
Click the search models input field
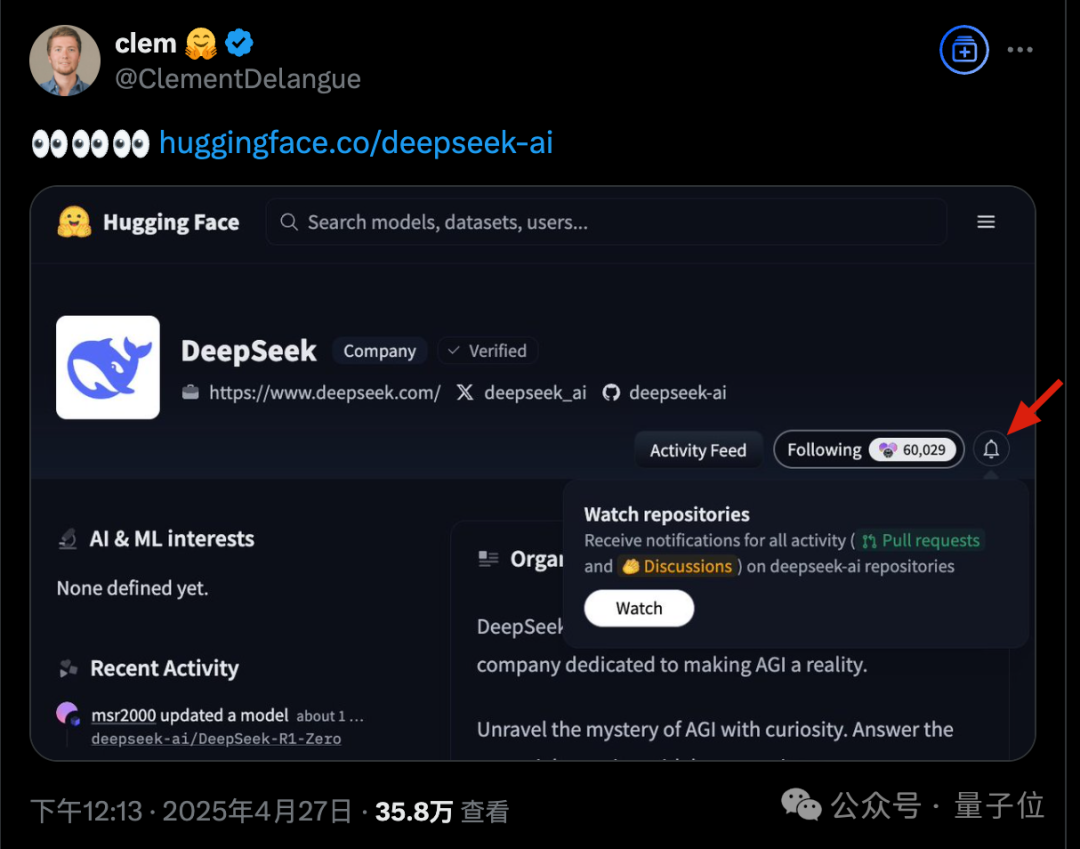(x=606, y=222)
